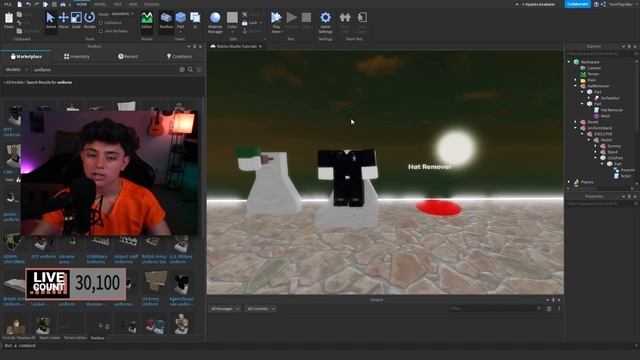Open the Marketplace tab in Toolbox
The width and height of the screenshot is (640, 360).
pyautogui.click(x=26, y=56)
